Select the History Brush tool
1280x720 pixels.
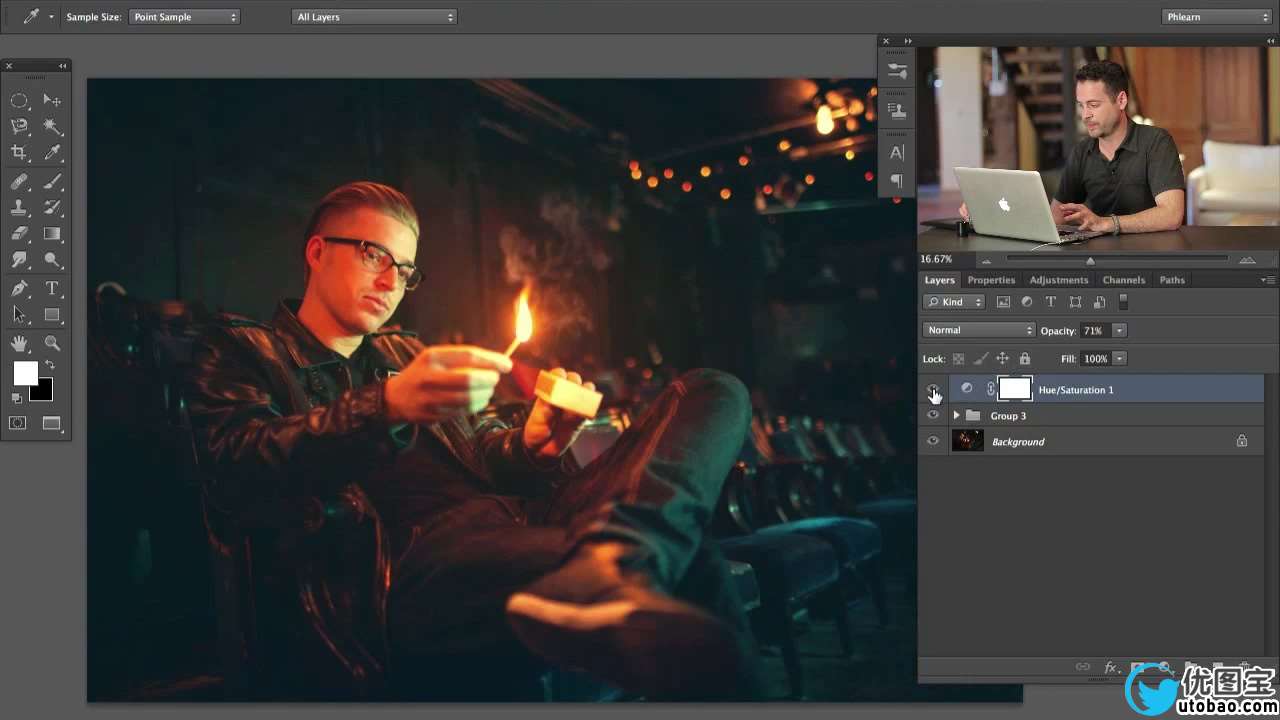[x=53, y=208]
